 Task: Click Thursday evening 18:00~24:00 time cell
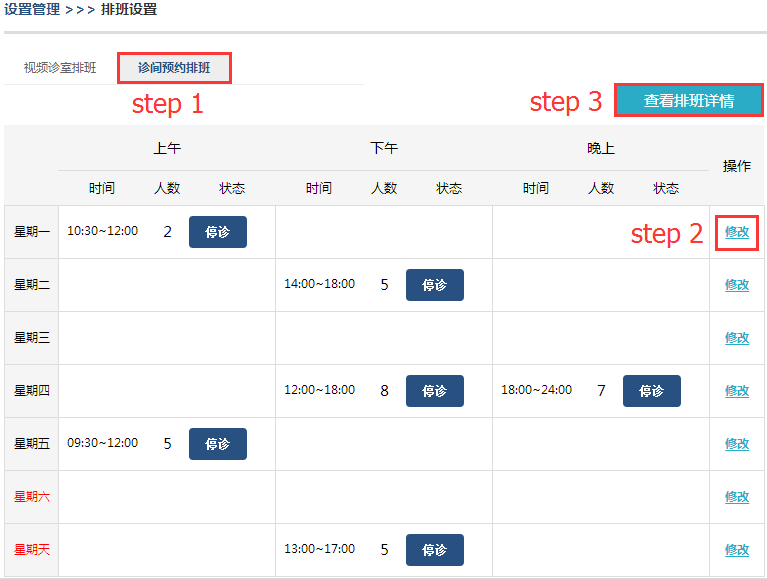[536, 390]
